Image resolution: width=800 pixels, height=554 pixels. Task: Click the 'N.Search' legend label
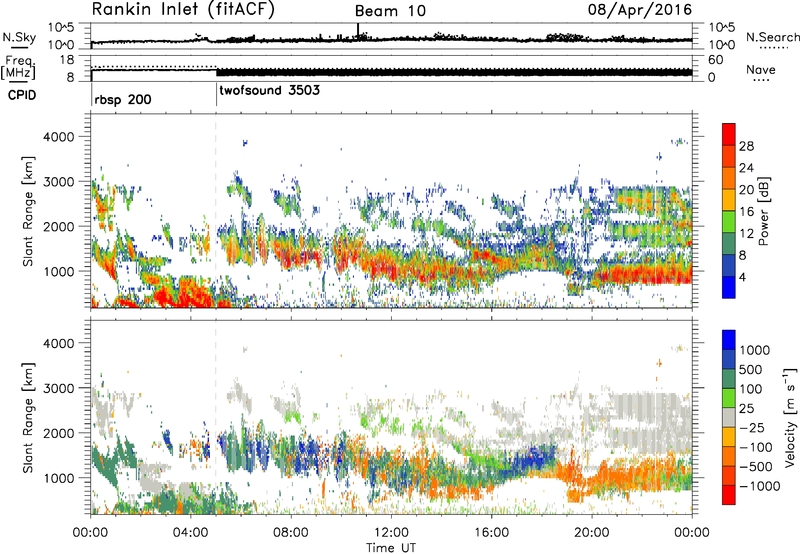772,37
